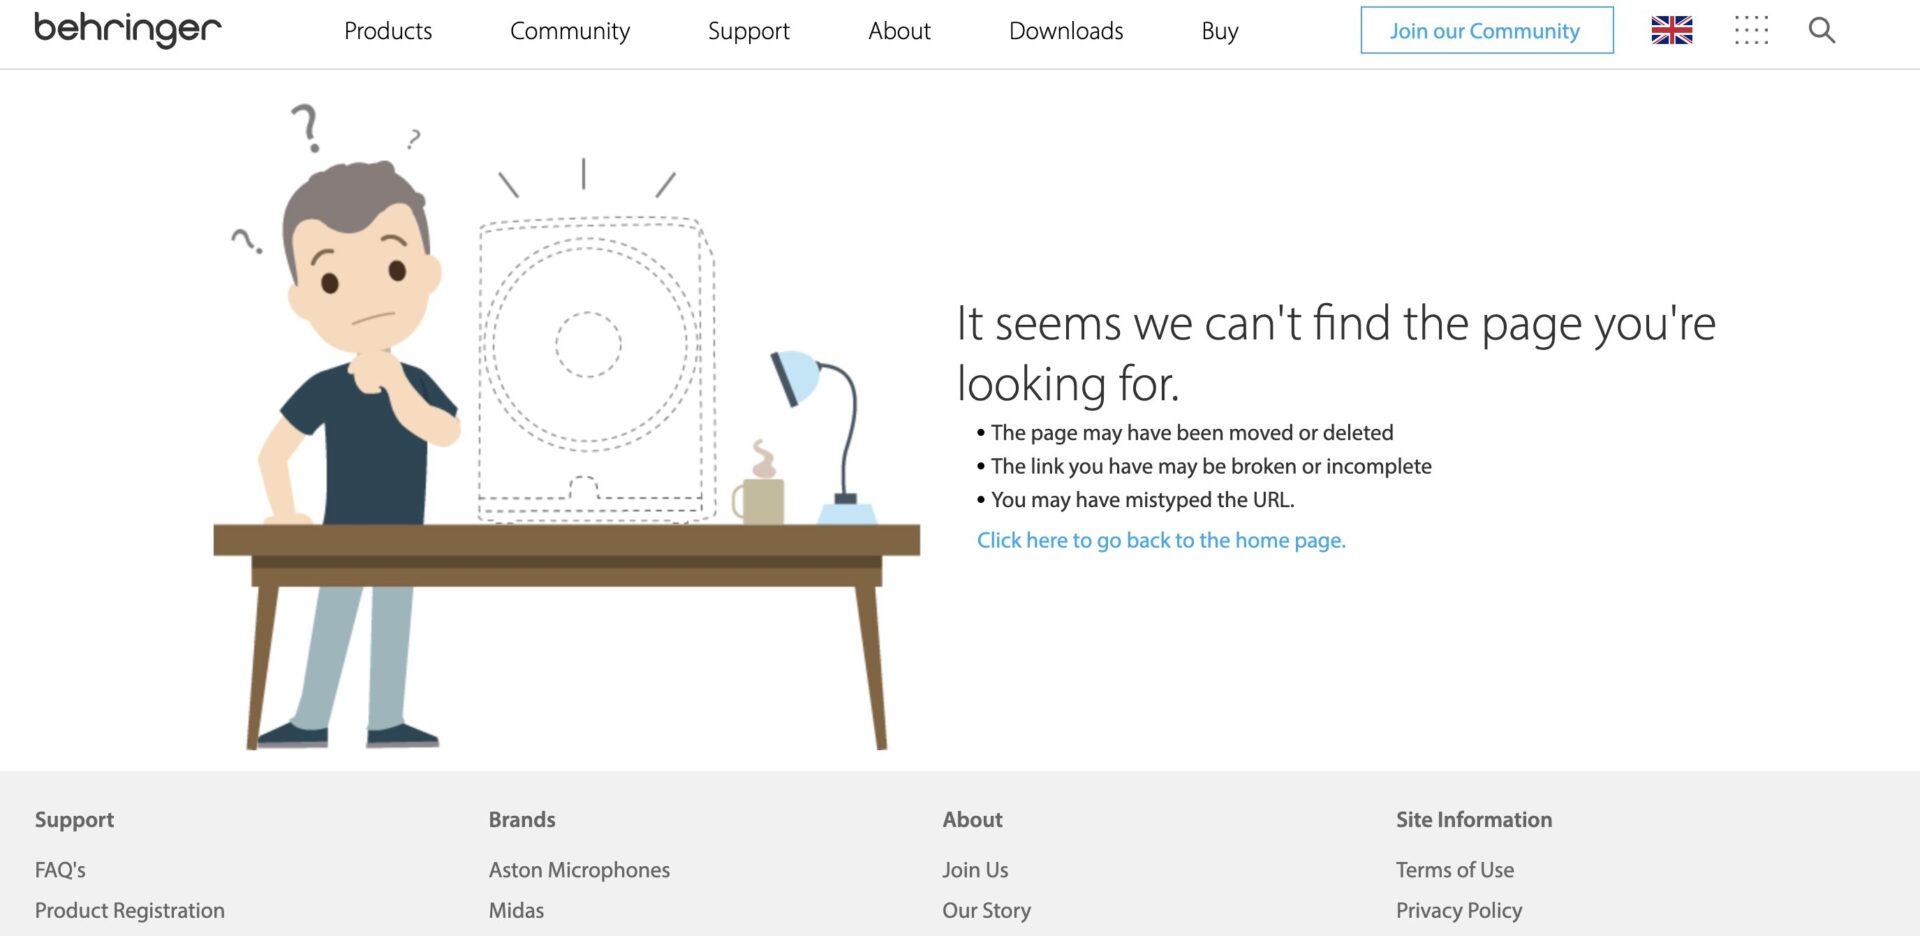Click the link back to home page
The image size is (1920, 936).
tap(1160, 540)
